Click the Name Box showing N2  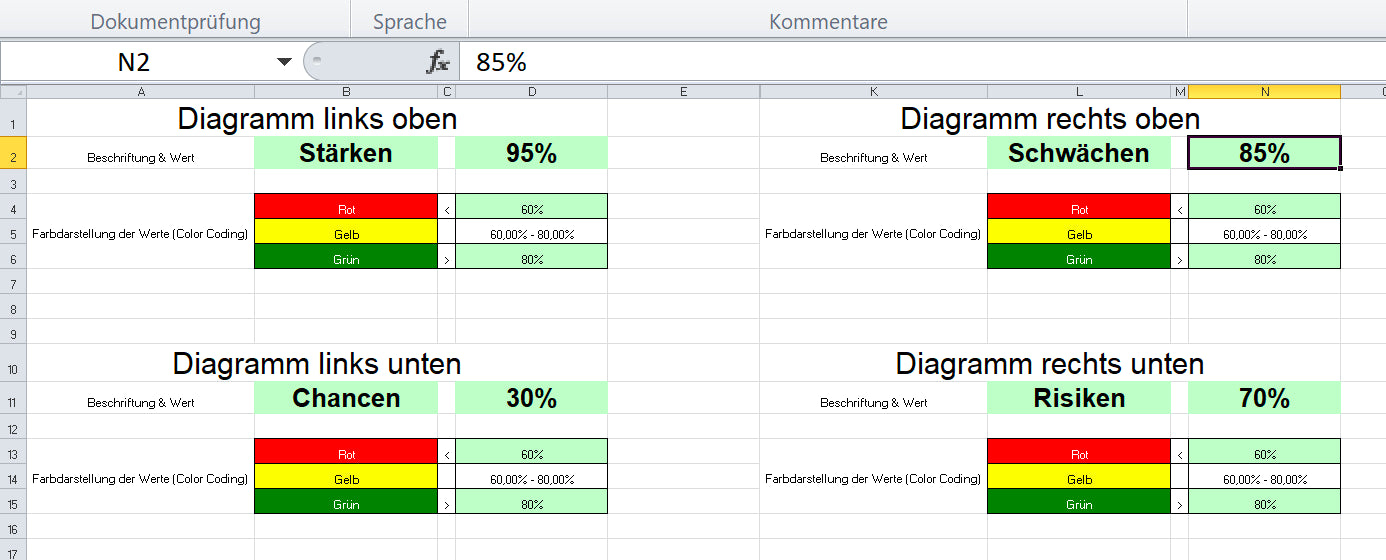134,62
